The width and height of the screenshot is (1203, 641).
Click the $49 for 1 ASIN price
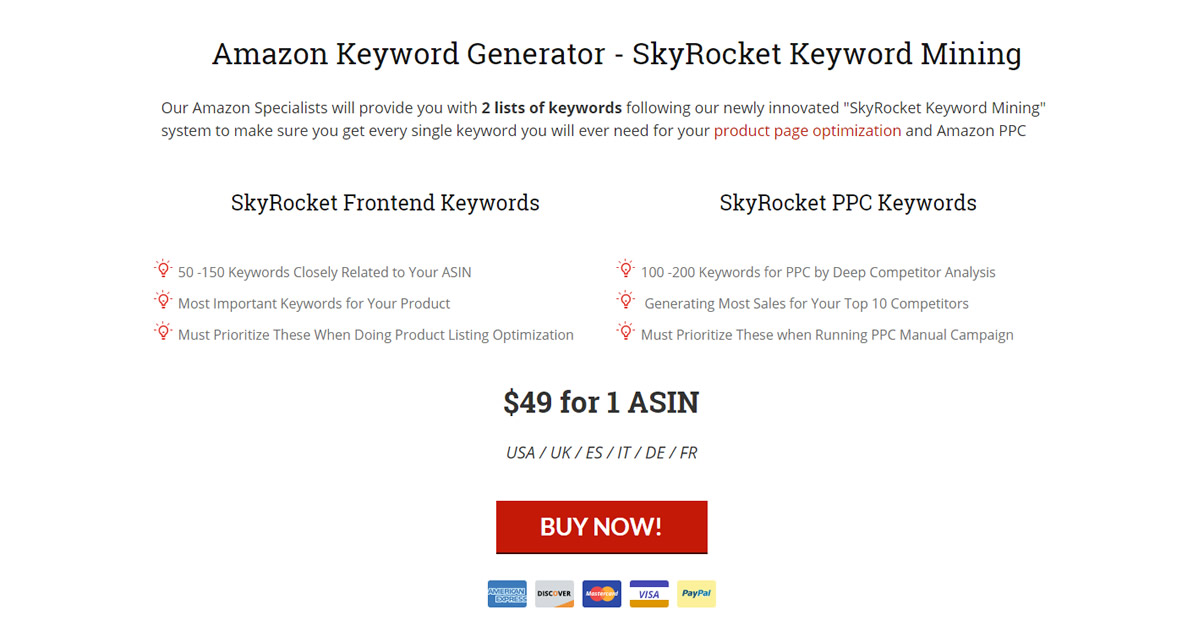click(x=601, y=402)
